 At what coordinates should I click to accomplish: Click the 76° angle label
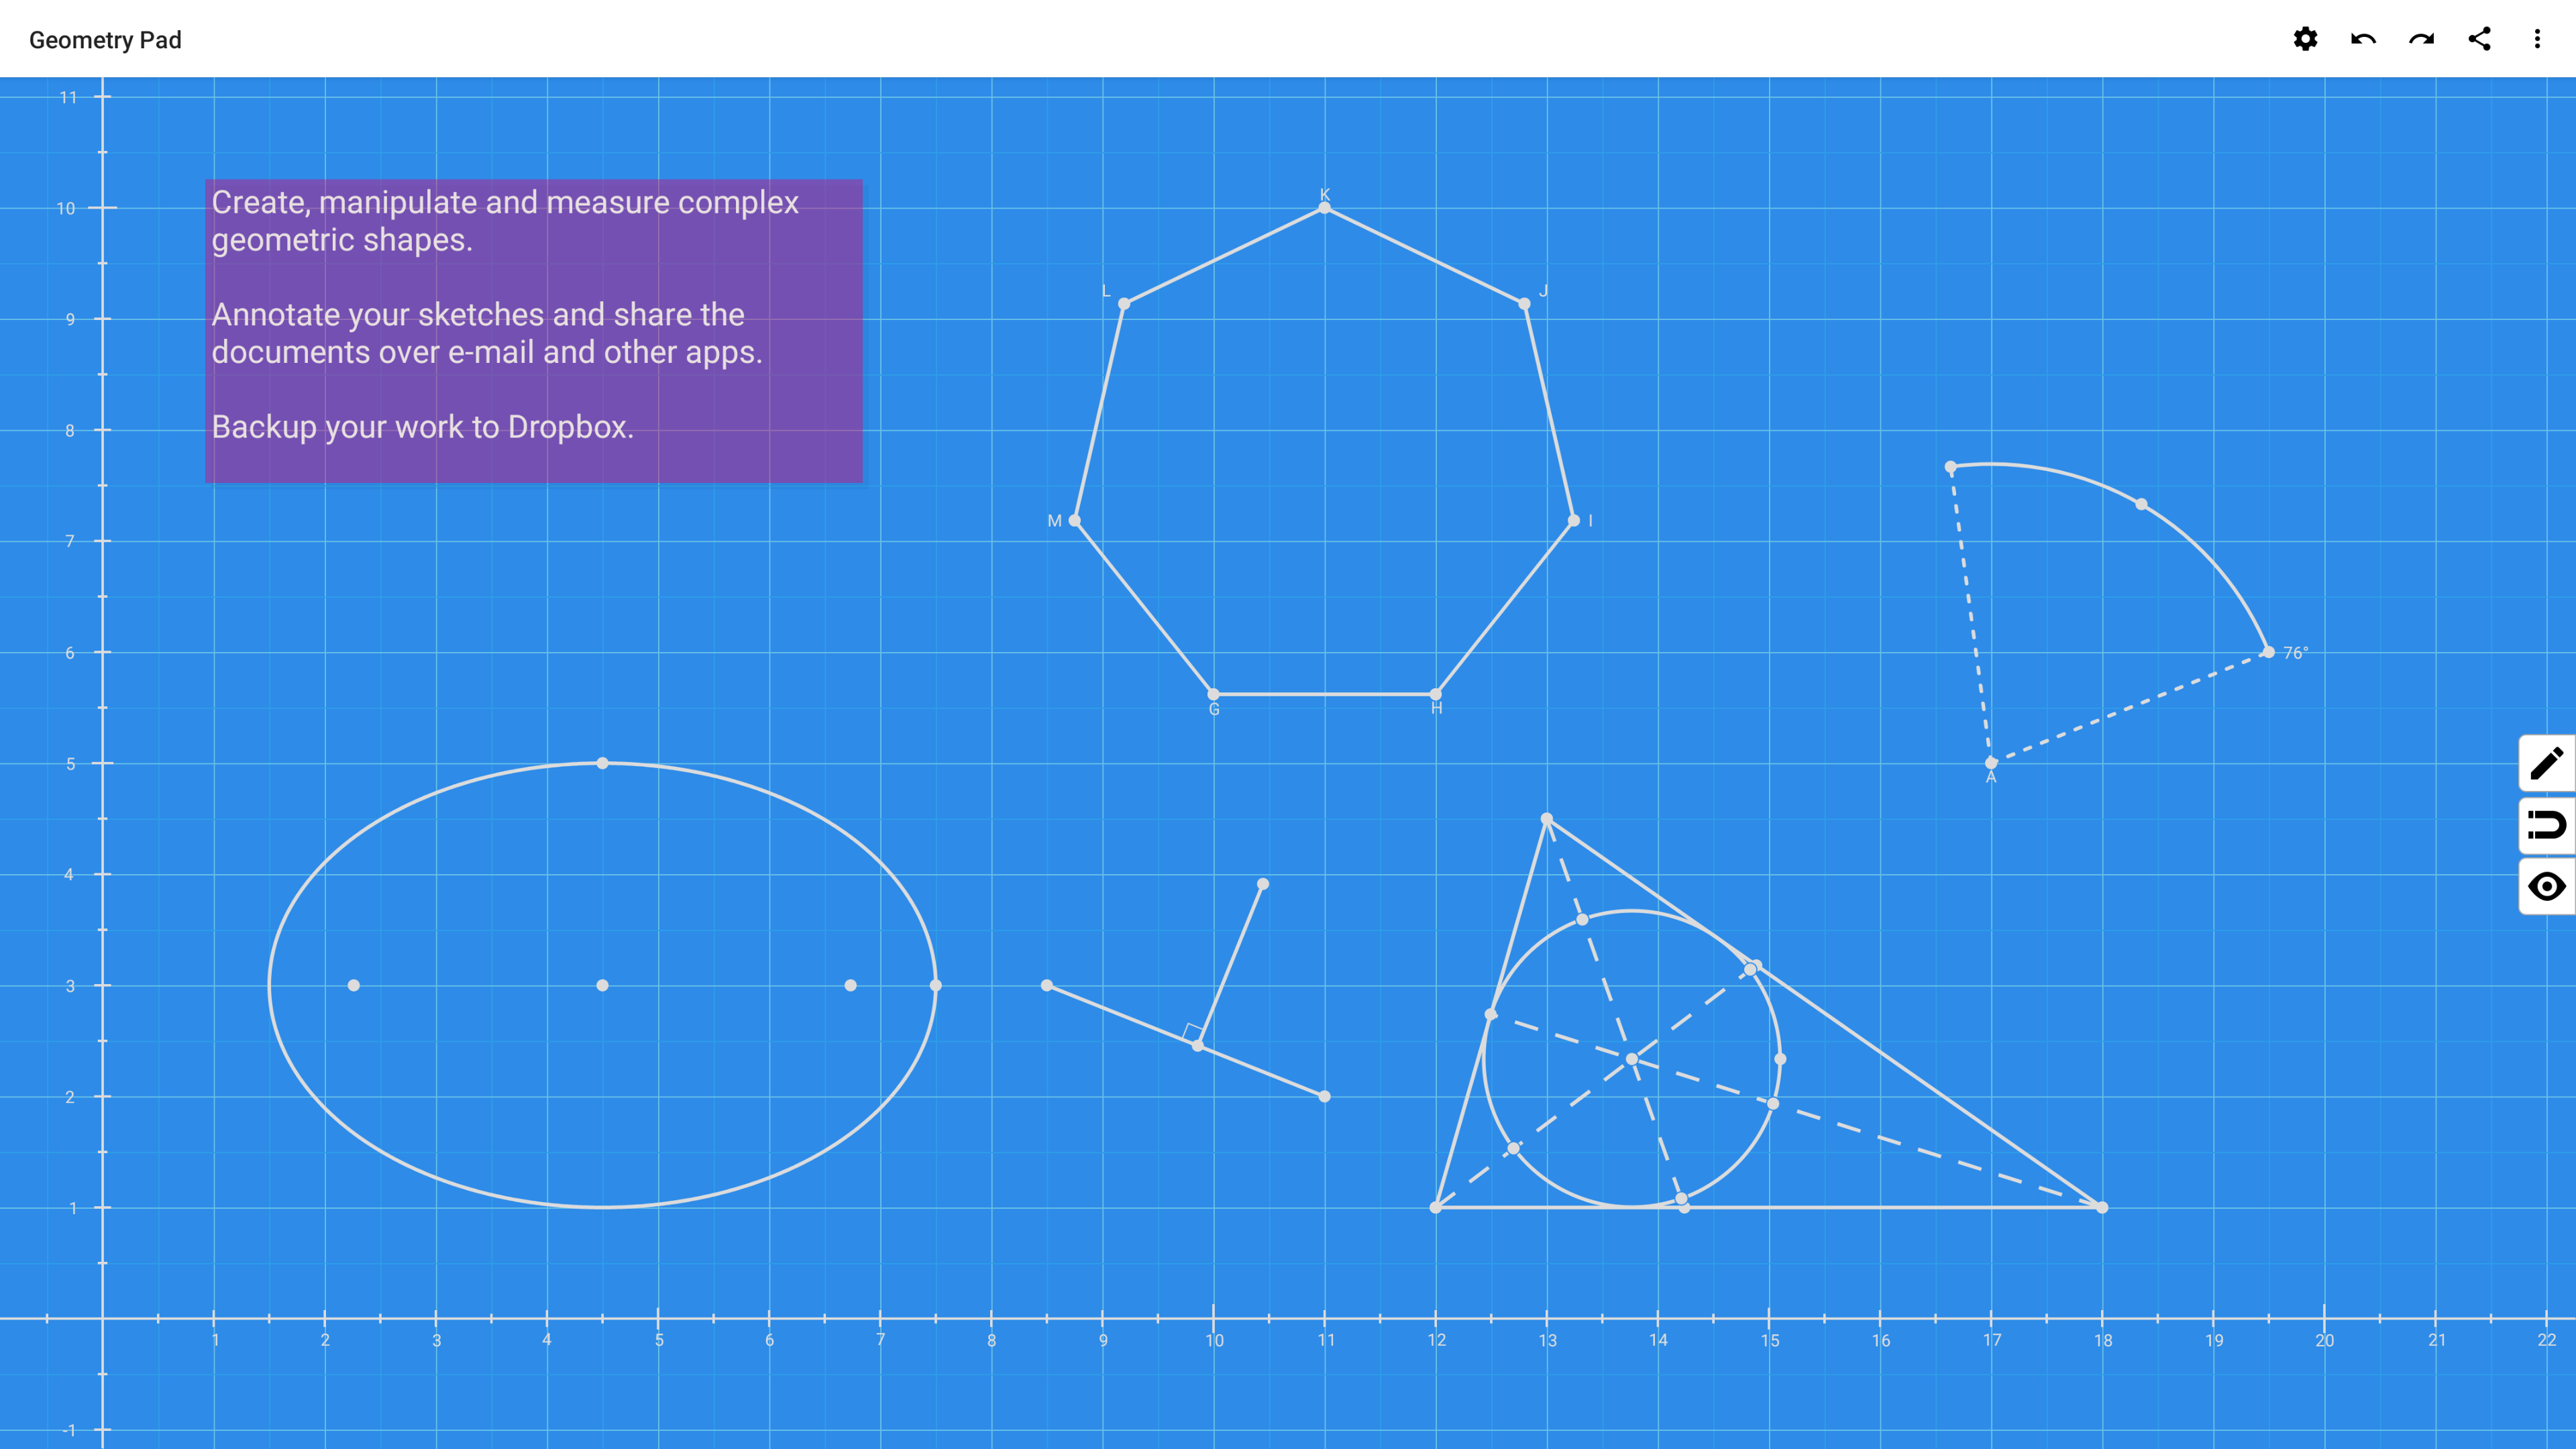click(2295, 653)
